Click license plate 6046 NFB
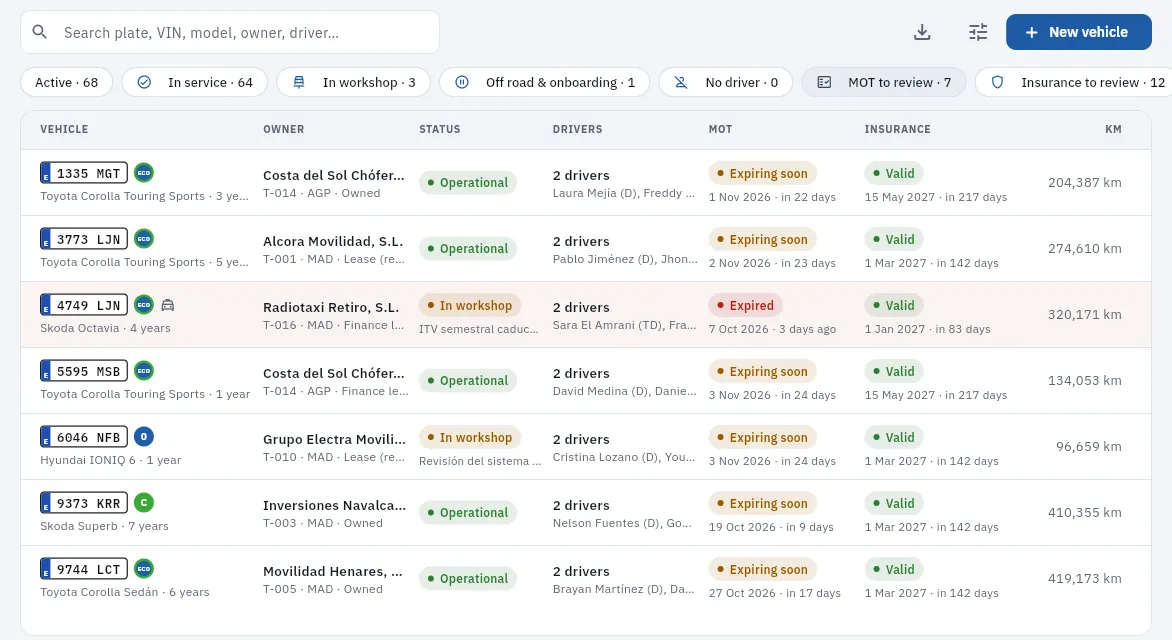This screenshot has width=1172, height=640. tap(84, 437)
